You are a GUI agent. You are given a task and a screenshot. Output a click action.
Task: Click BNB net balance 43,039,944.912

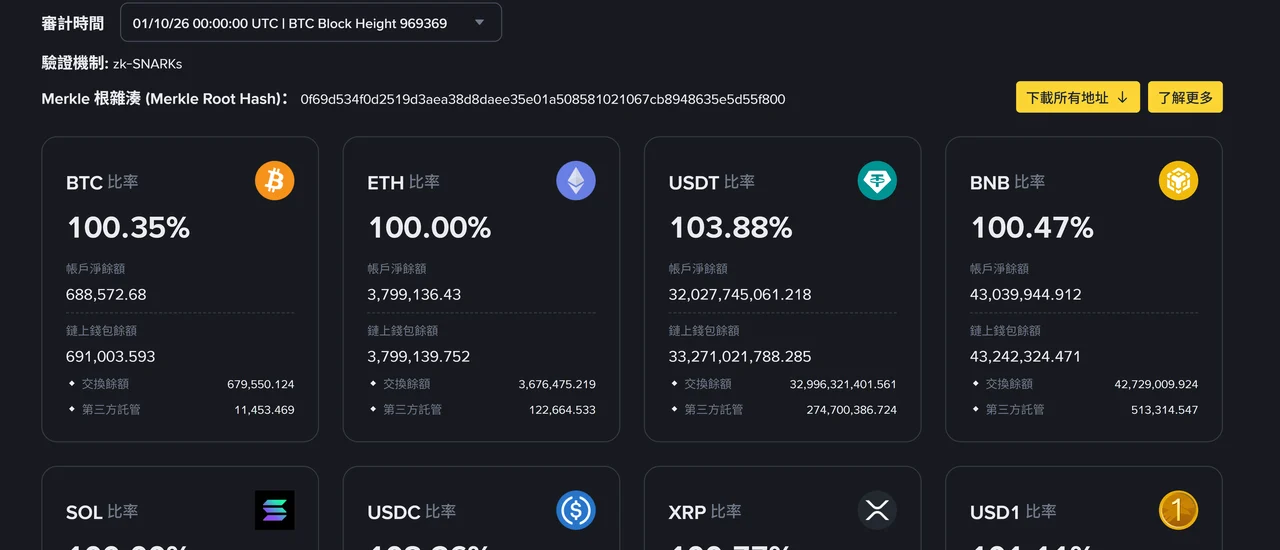point(1026,295)
